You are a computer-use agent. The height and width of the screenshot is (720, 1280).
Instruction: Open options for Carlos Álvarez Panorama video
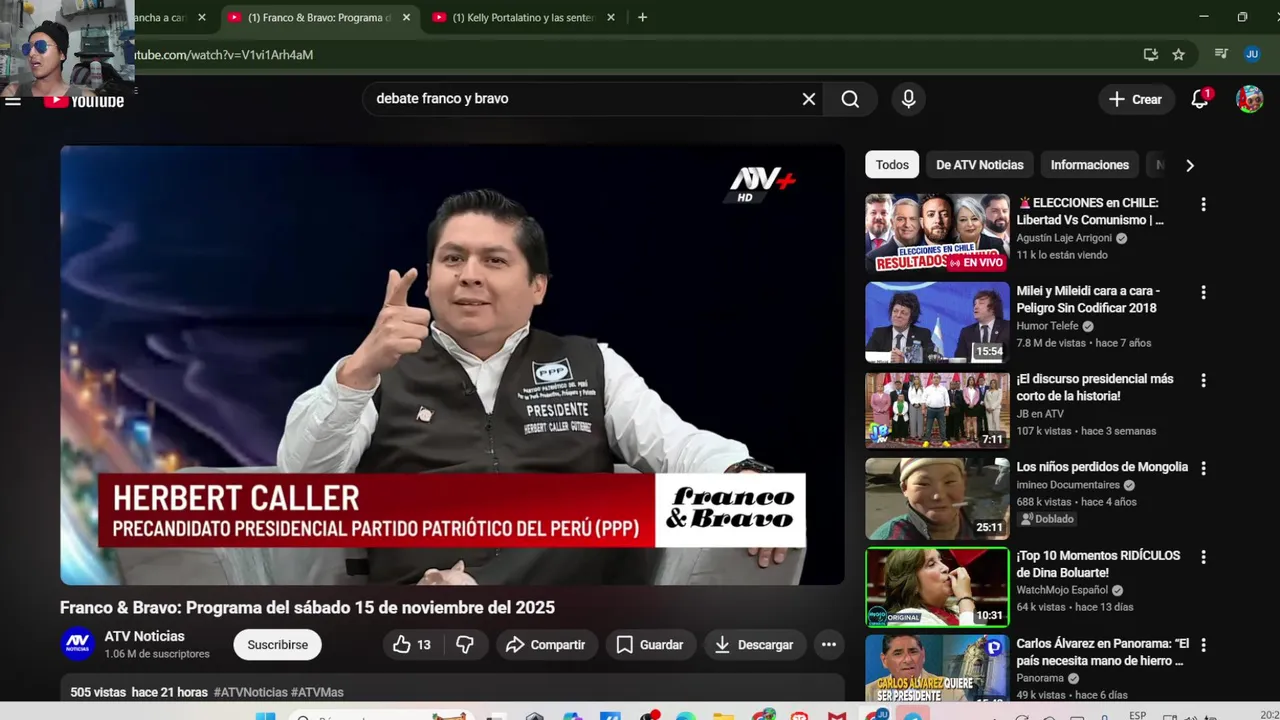click(1203, 645)
